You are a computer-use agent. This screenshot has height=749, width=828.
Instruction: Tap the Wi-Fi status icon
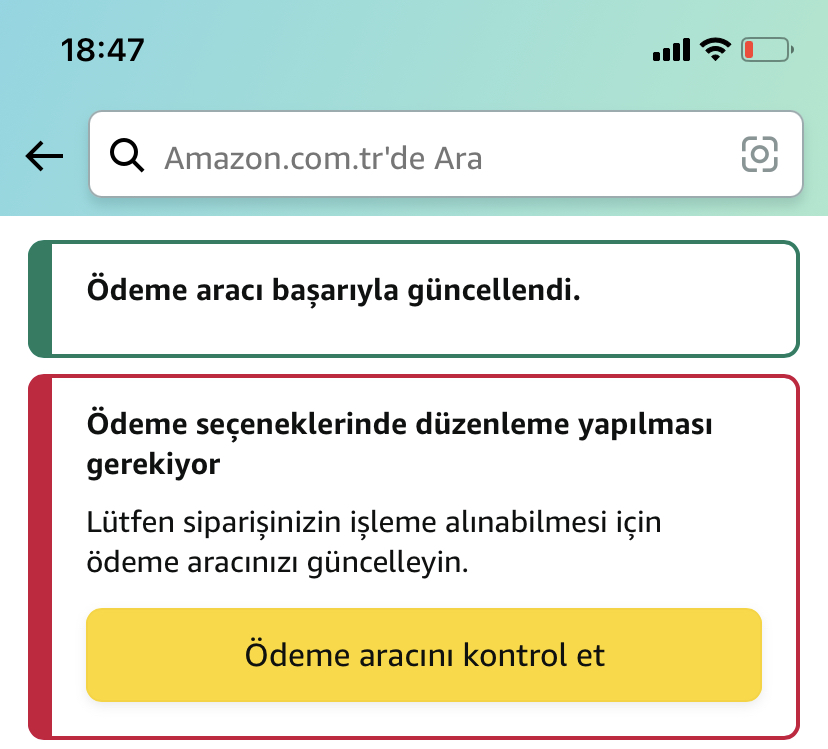click(715, 49)
